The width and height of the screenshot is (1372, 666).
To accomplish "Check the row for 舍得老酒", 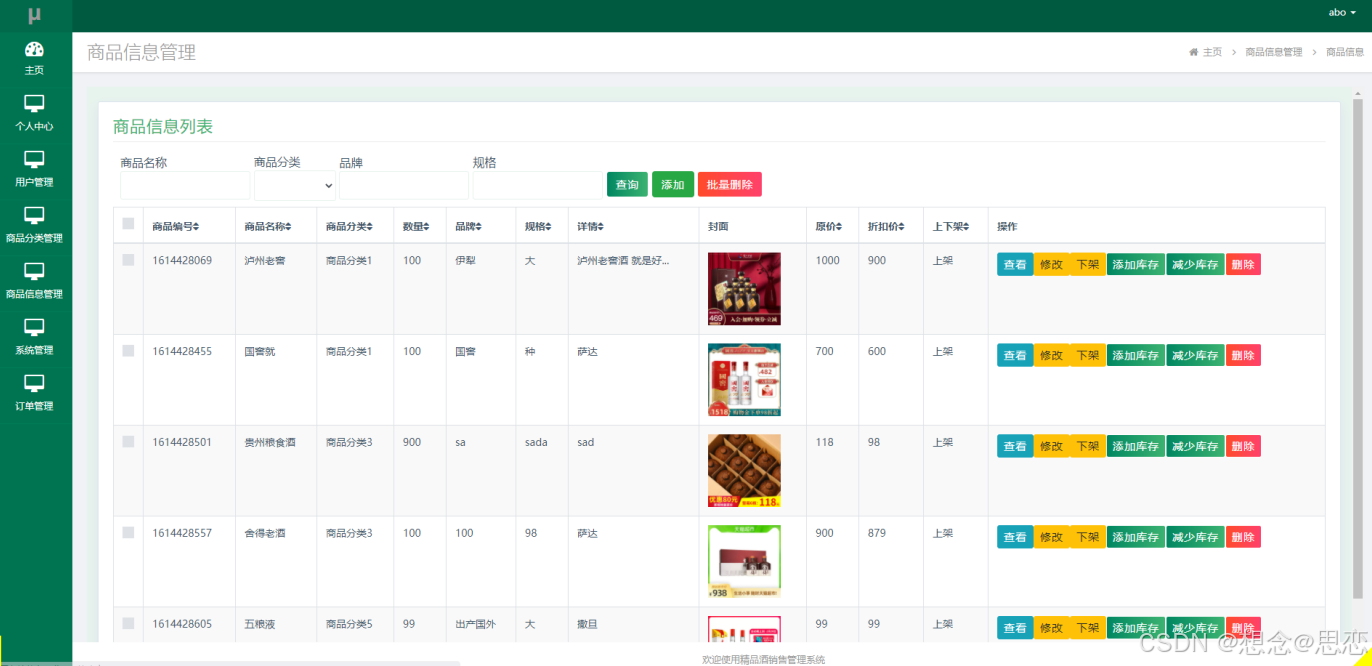I will coord(128,533).
